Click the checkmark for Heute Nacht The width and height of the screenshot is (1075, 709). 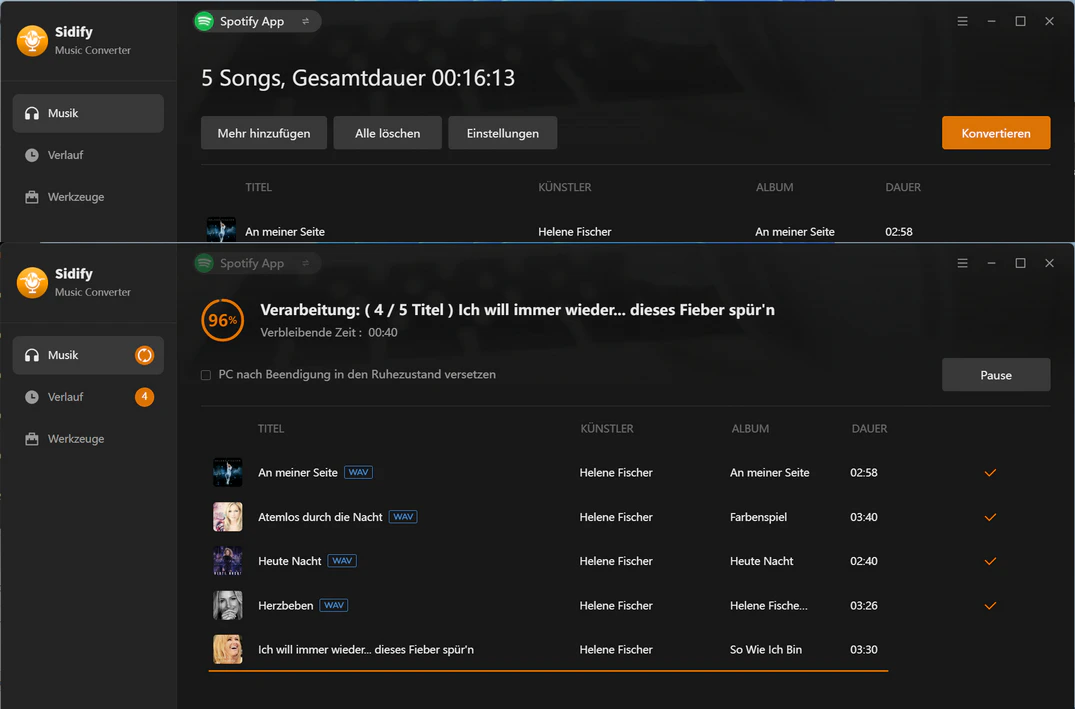click(x=990, y=561)
